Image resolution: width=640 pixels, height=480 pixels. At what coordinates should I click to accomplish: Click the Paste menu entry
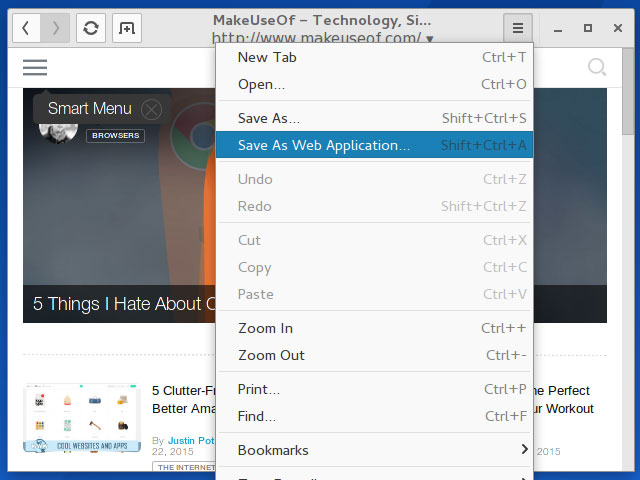pyautogui.click(x=374, y=294)
